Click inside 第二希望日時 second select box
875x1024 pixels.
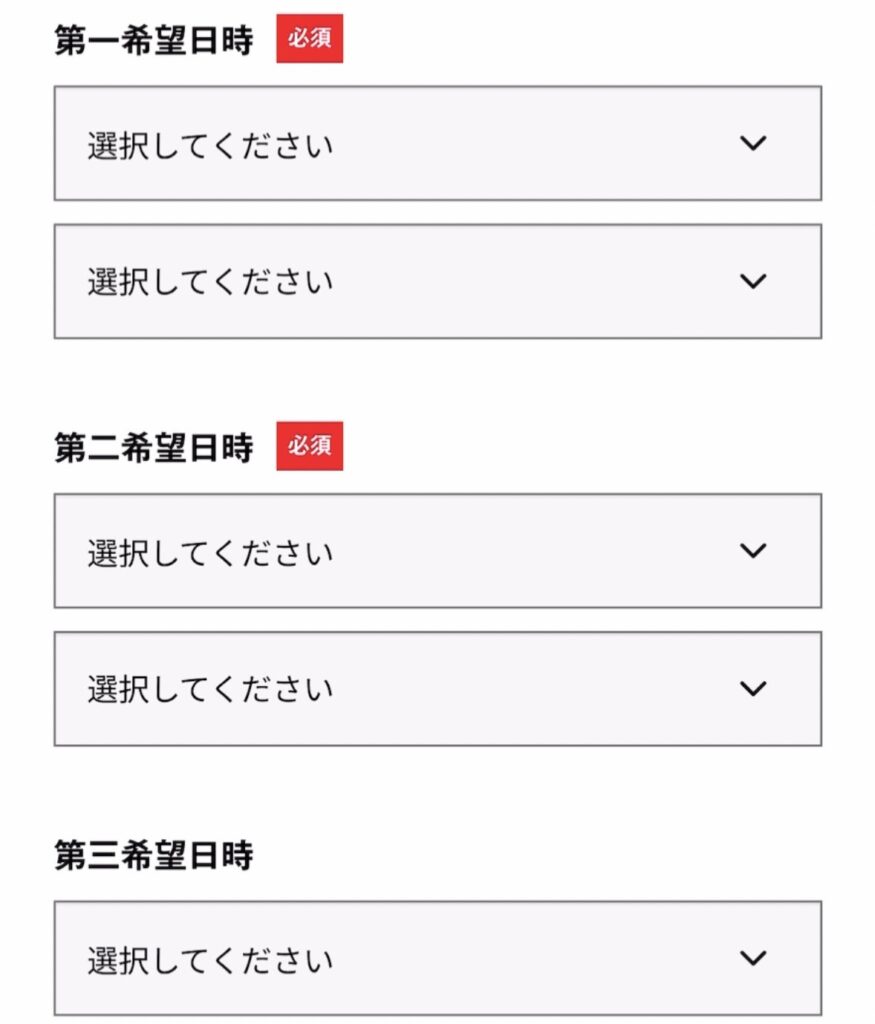coord(437,688)
